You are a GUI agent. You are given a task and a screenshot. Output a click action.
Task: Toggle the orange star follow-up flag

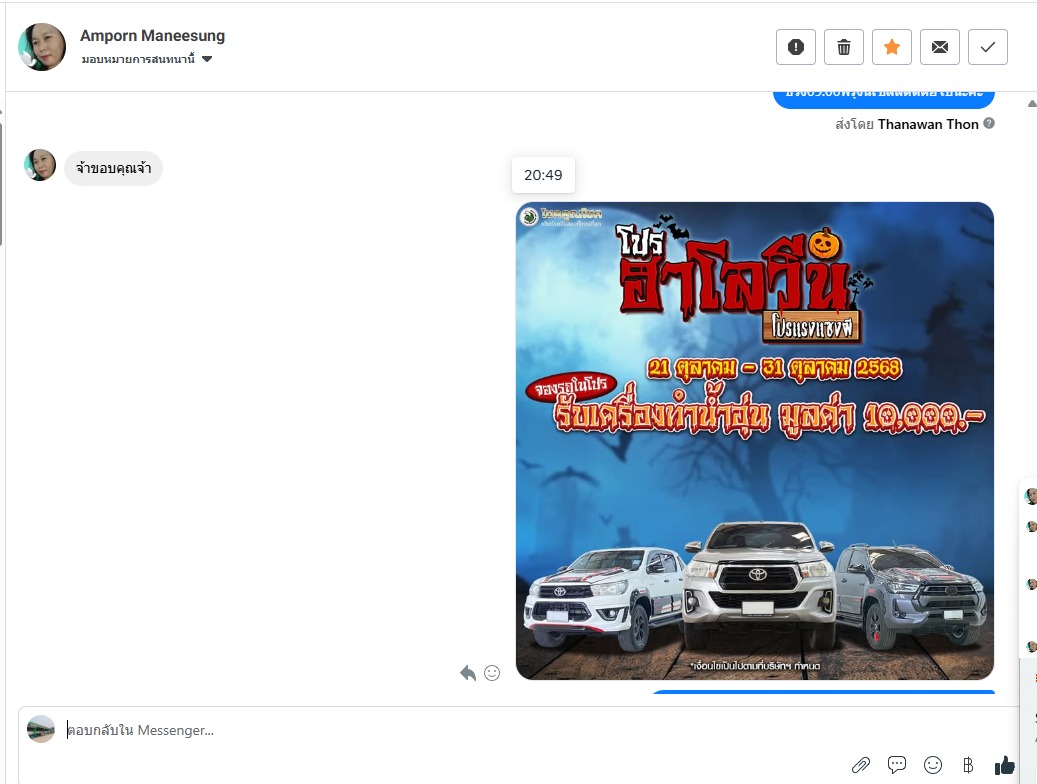click(892, 47)
